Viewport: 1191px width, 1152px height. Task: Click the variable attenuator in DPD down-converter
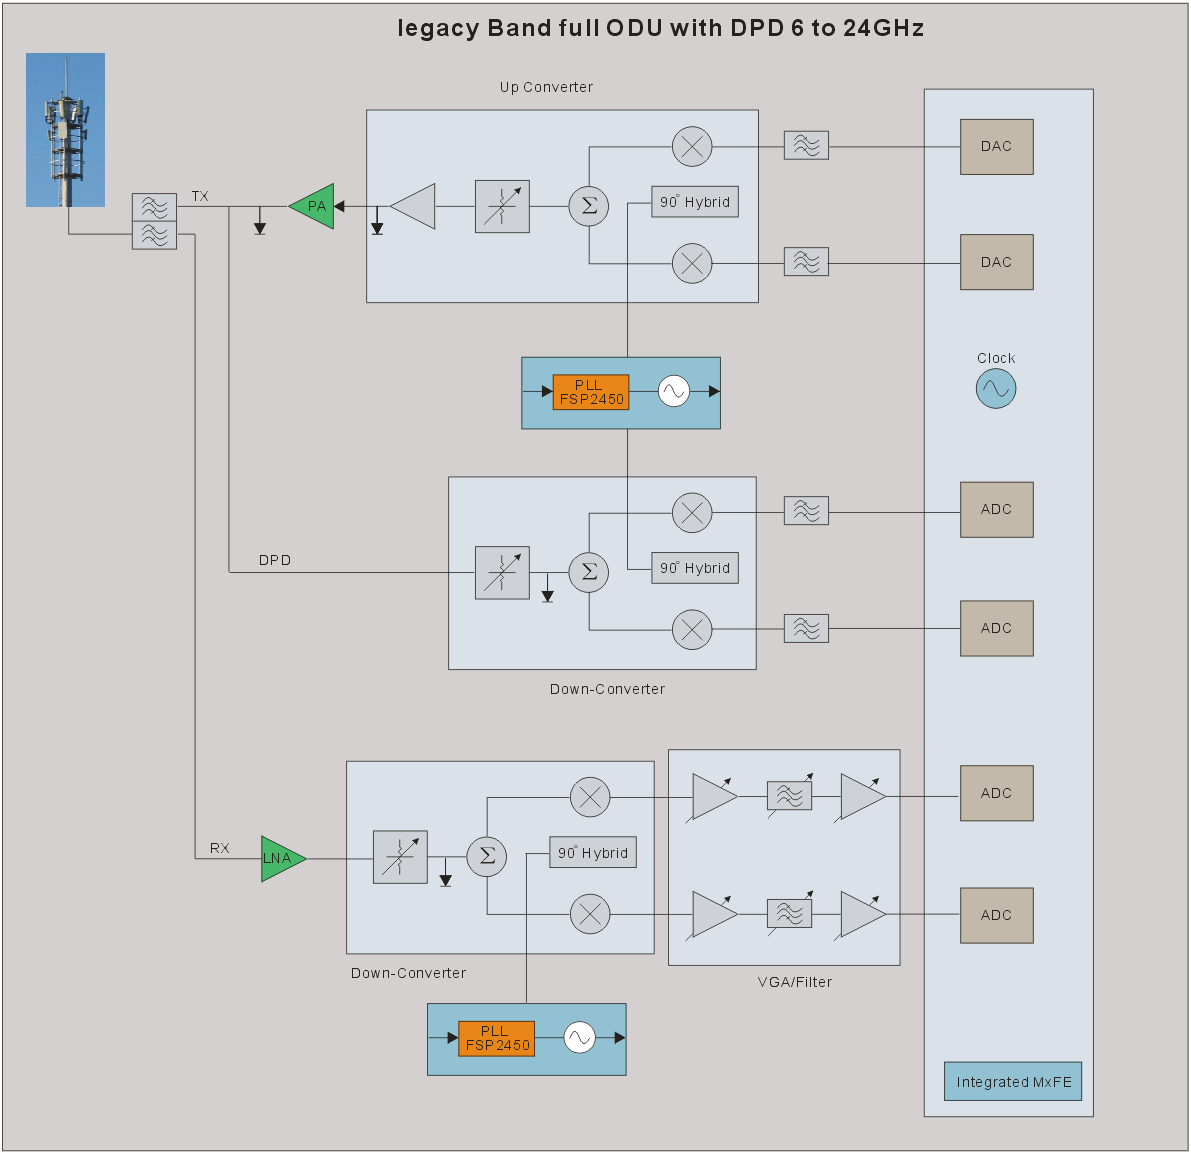(x=502, y=573)
